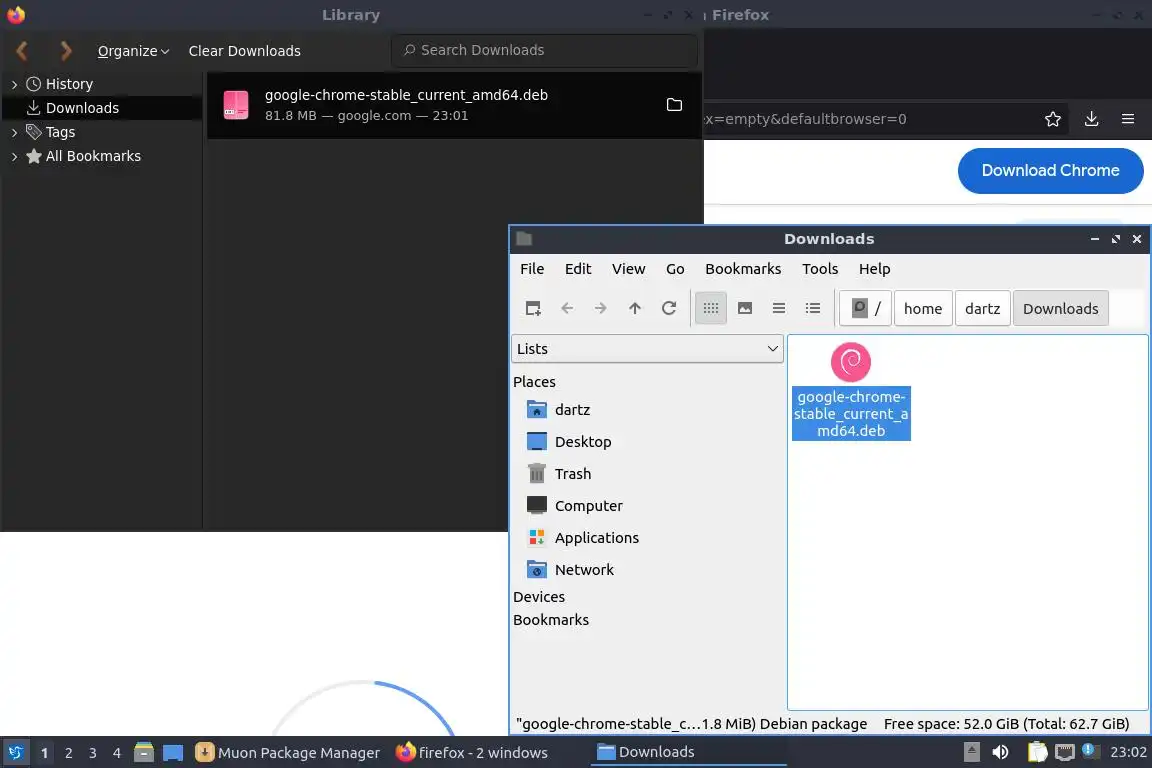The width and height of the screenshot is (1152, 768).
Task: Open the Organize dropdown menu
Action: [x=133, y=51]
